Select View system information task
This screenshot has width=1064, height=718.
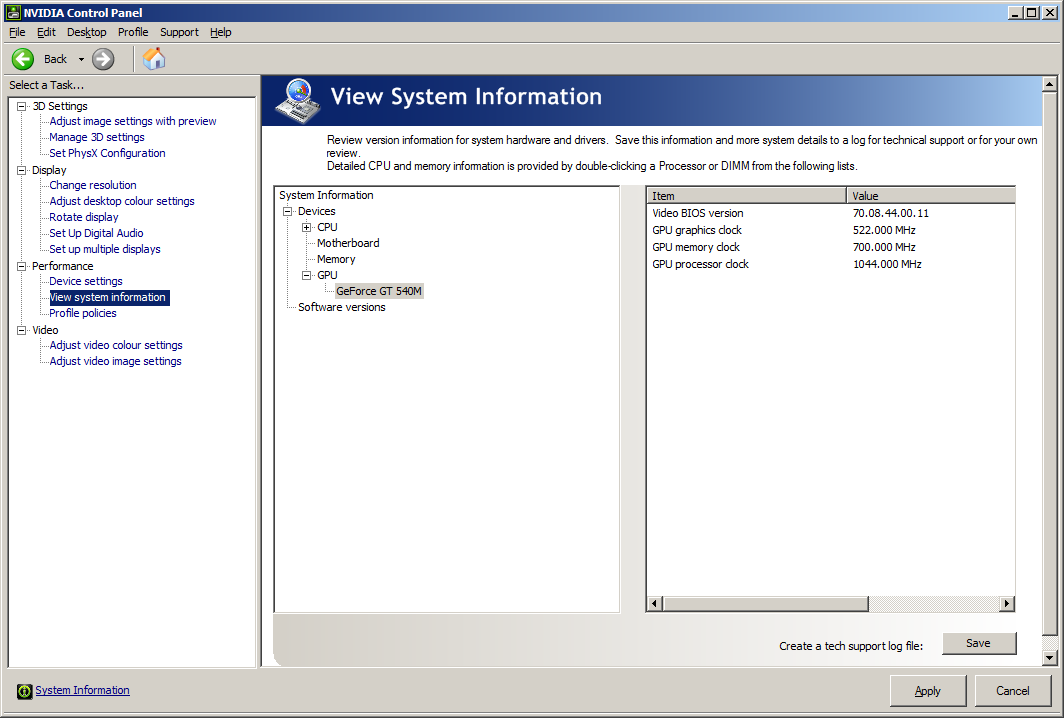coord(109,297)
